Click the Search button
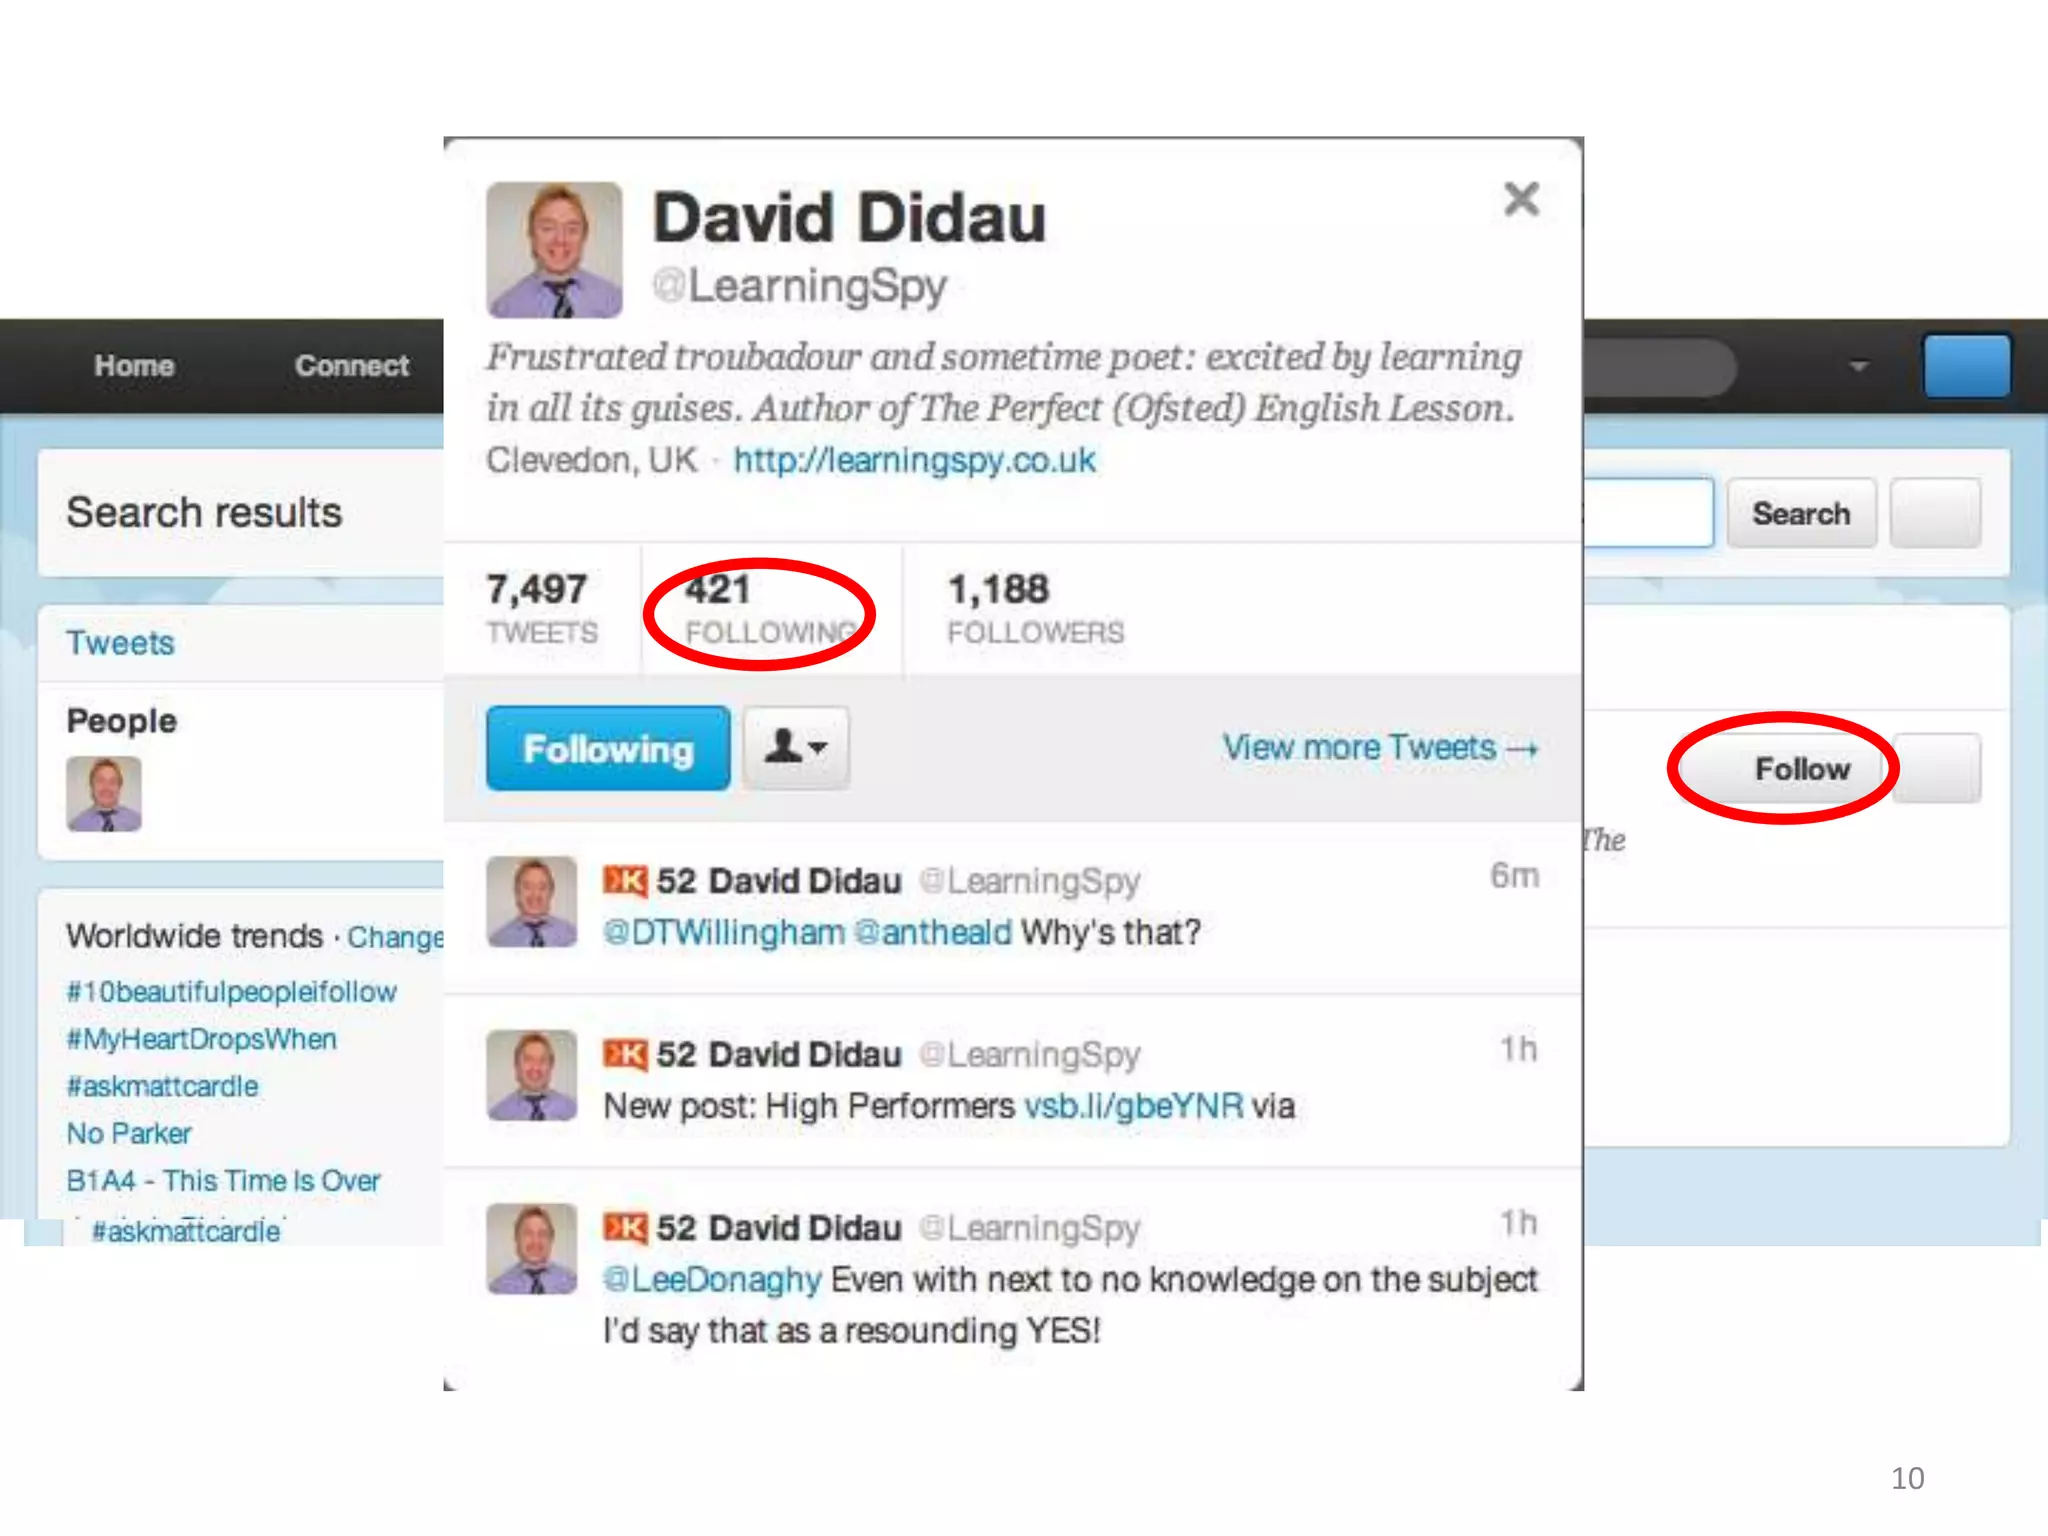 [1801, 513]
